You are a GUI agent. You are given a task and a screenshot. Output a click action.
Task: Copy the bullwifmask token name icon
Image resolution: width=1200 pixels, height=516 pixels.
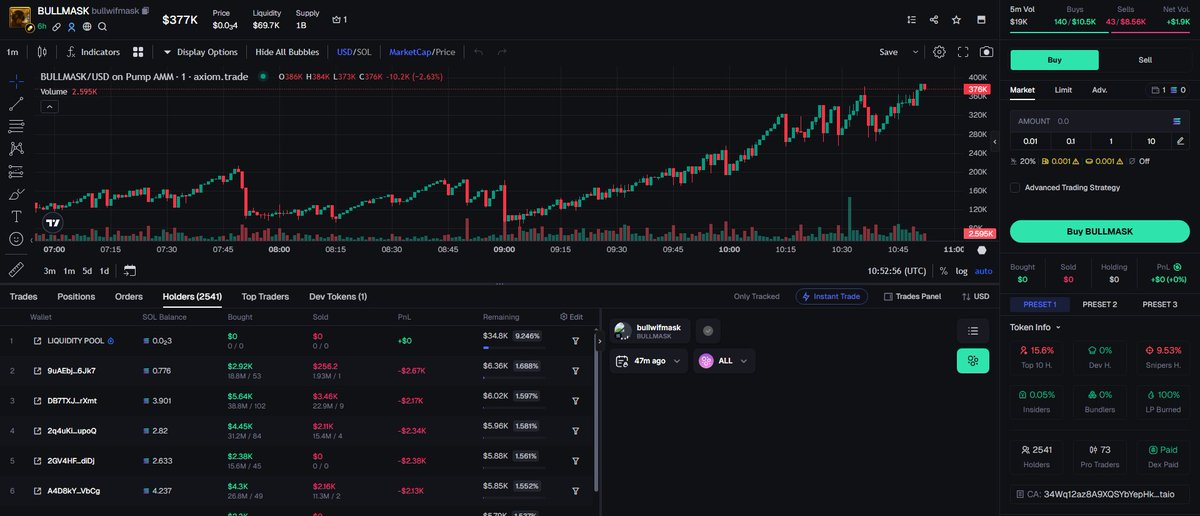pyautogui.click(x=146, y=11)
